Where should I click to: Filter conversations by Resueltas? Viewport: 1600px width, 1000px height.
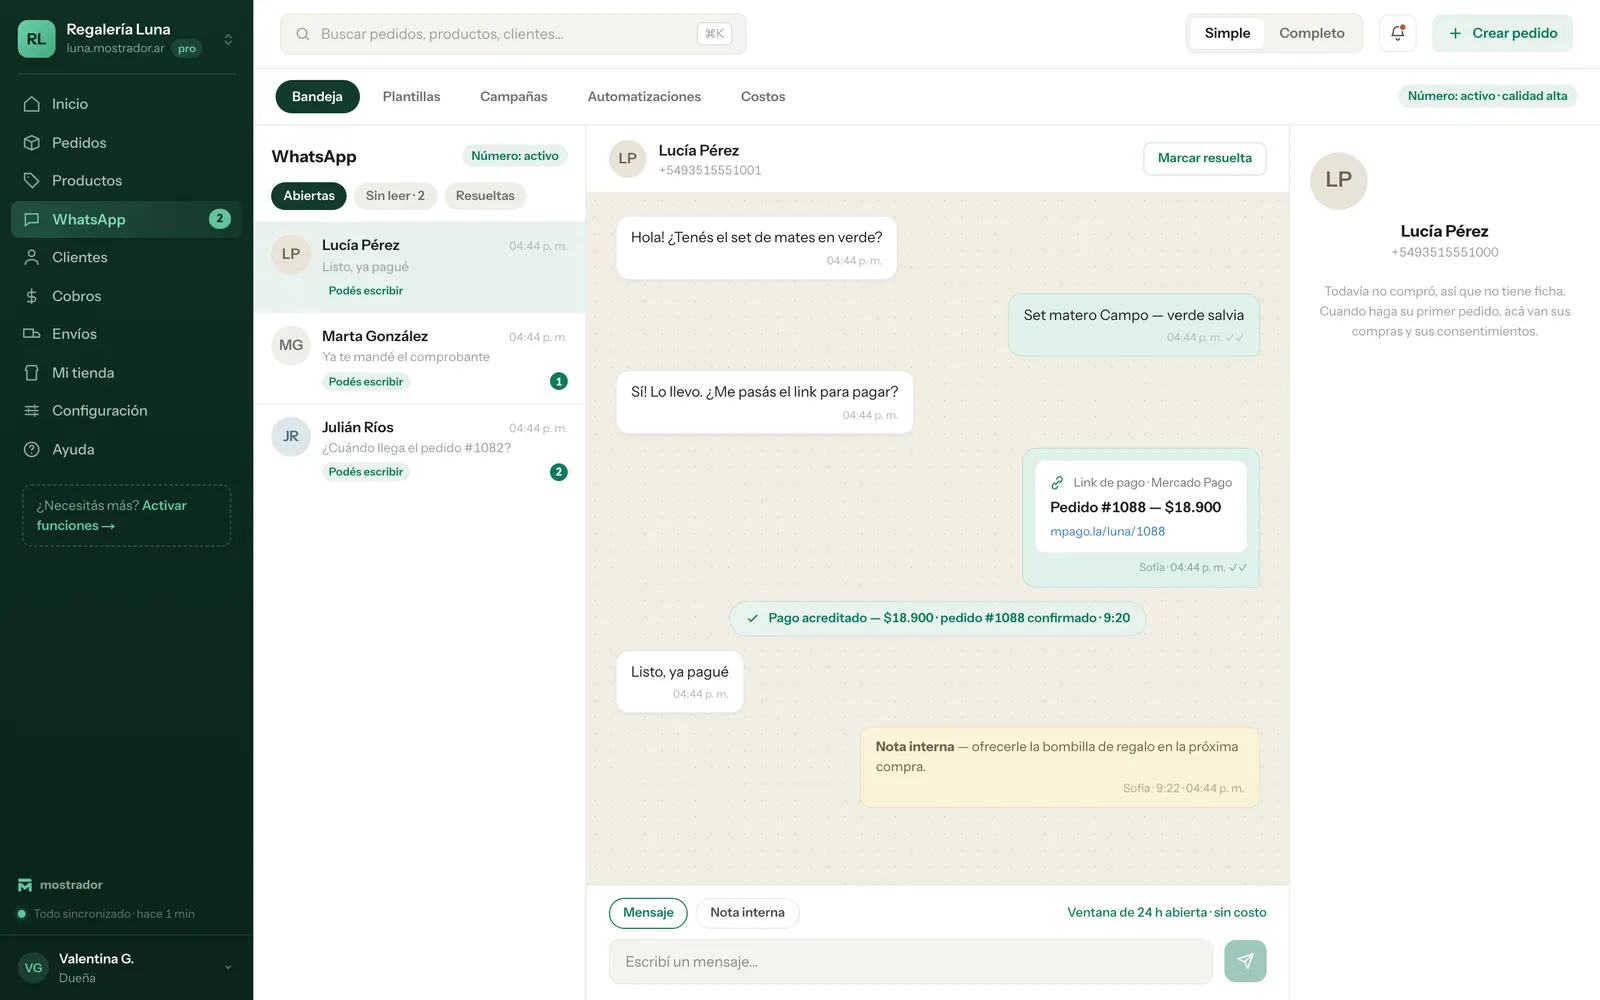pyautogui.click(x=485, y=196)
